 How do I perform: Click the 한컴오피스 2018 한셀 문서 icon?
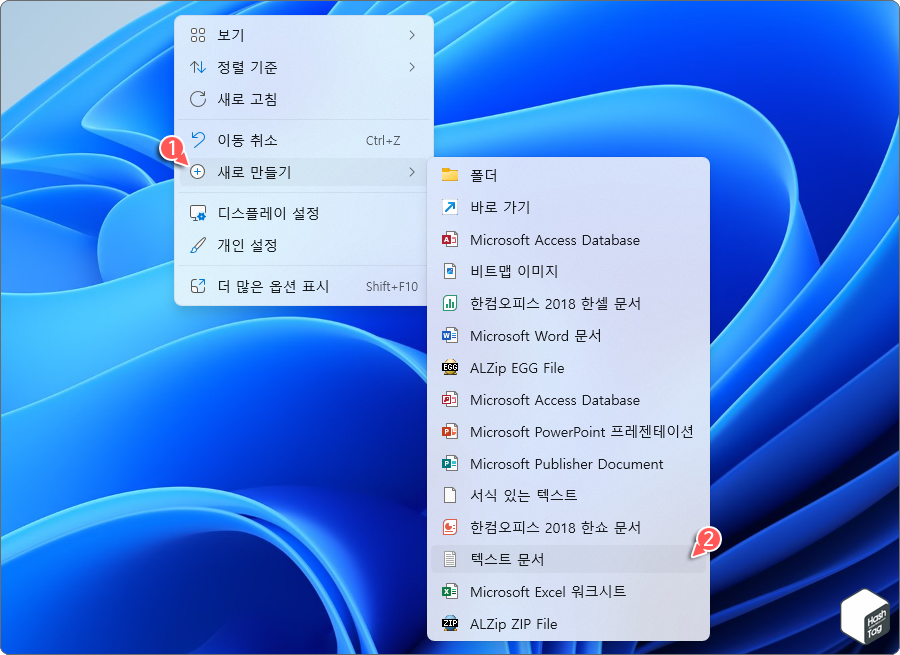pyautogui.click(x=450, y=303)
